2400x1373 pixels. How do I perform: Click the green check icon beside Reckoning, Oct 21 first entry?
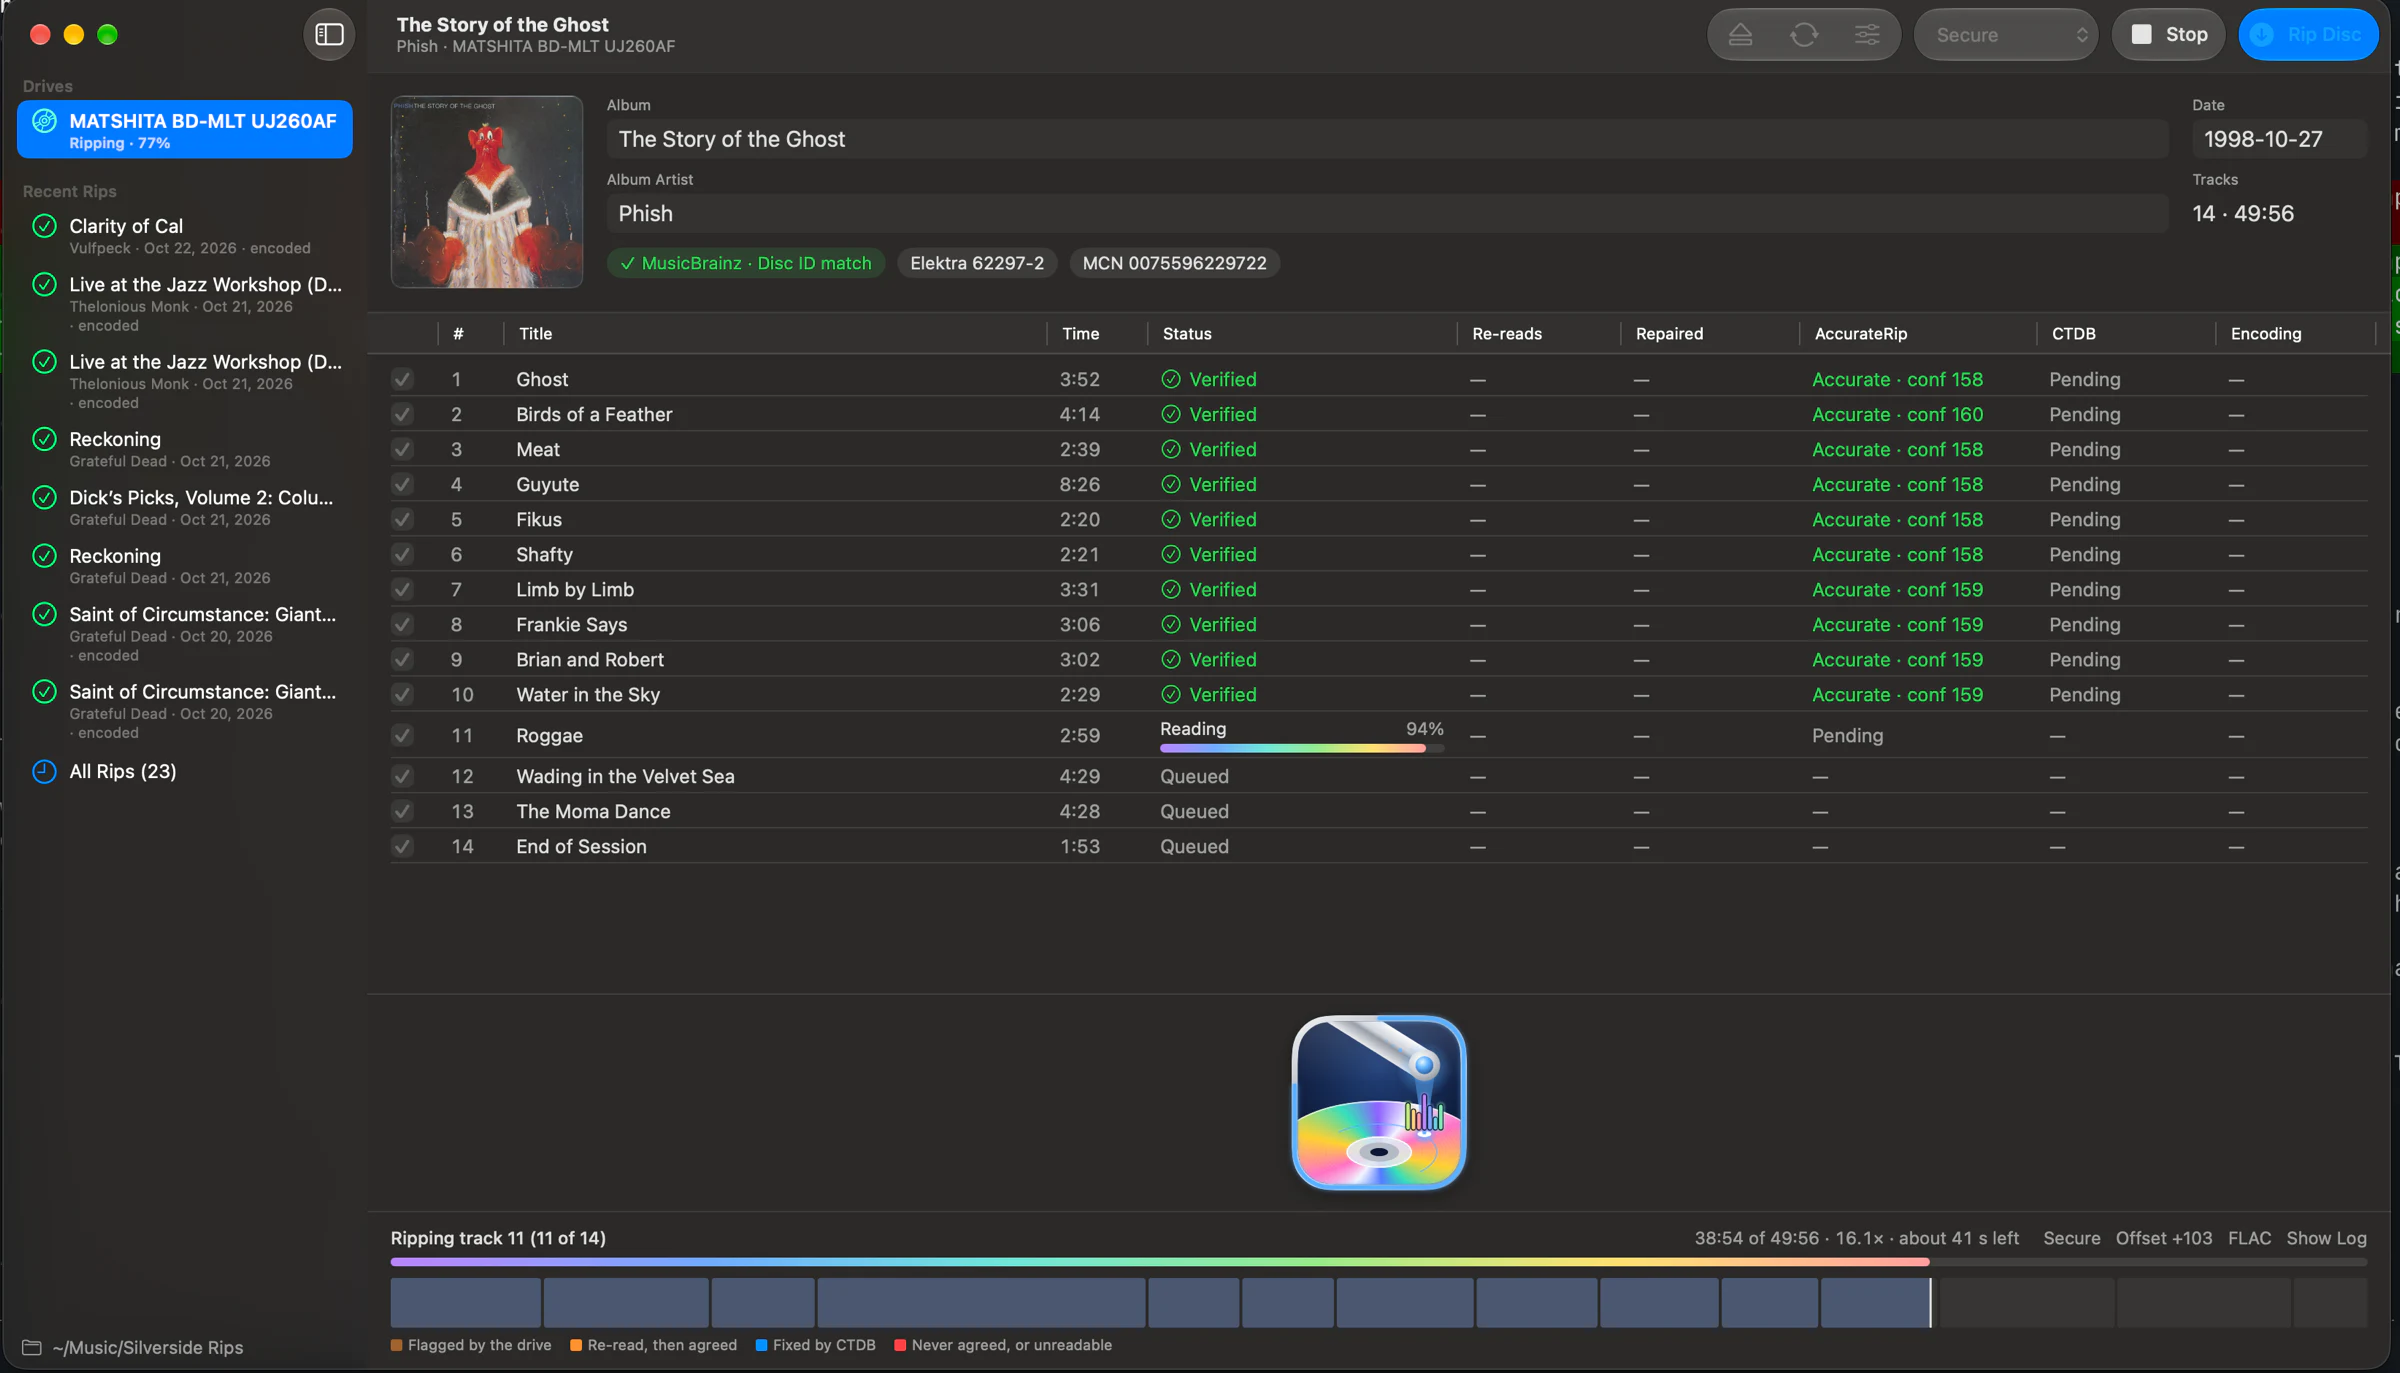[44, 439]
